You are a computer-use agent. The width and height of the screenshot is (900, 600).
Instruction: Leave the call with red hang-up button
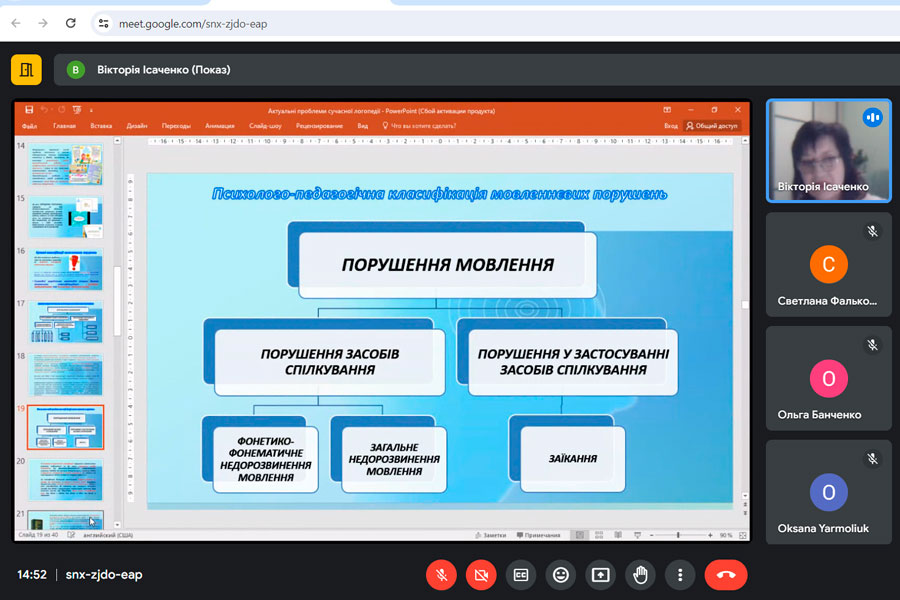coord(726,575)
